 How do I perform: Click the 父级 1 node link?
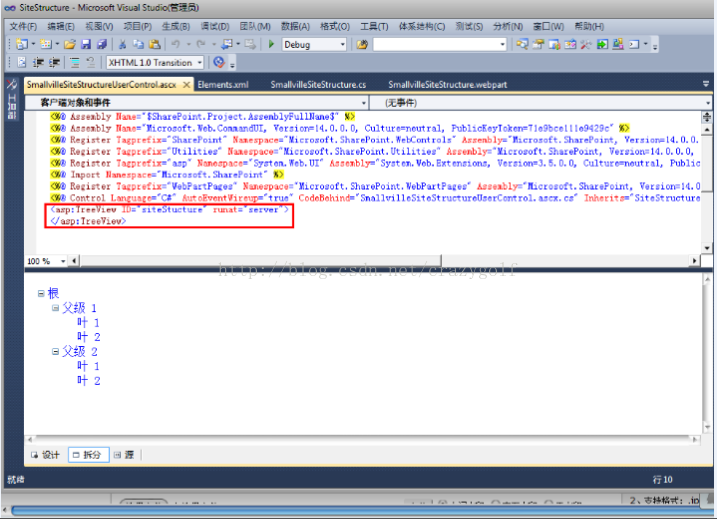point(80,308)
